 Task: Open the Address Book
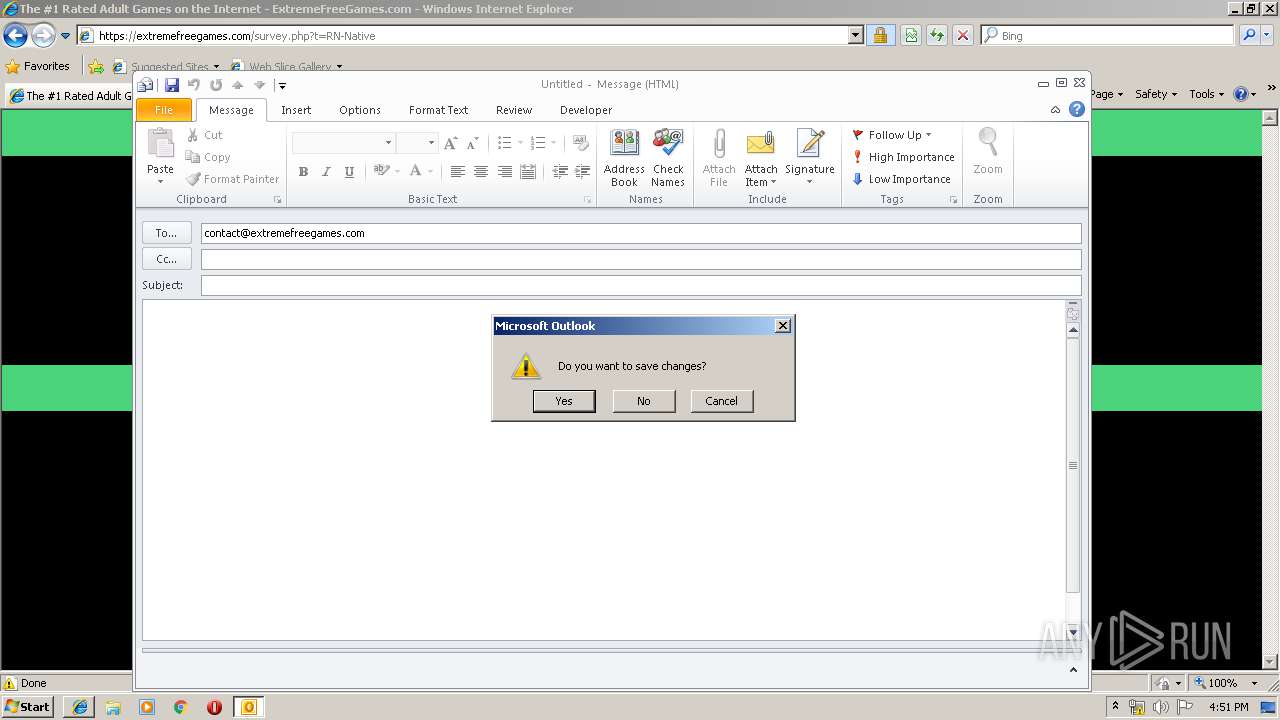[x=624, y=158]
